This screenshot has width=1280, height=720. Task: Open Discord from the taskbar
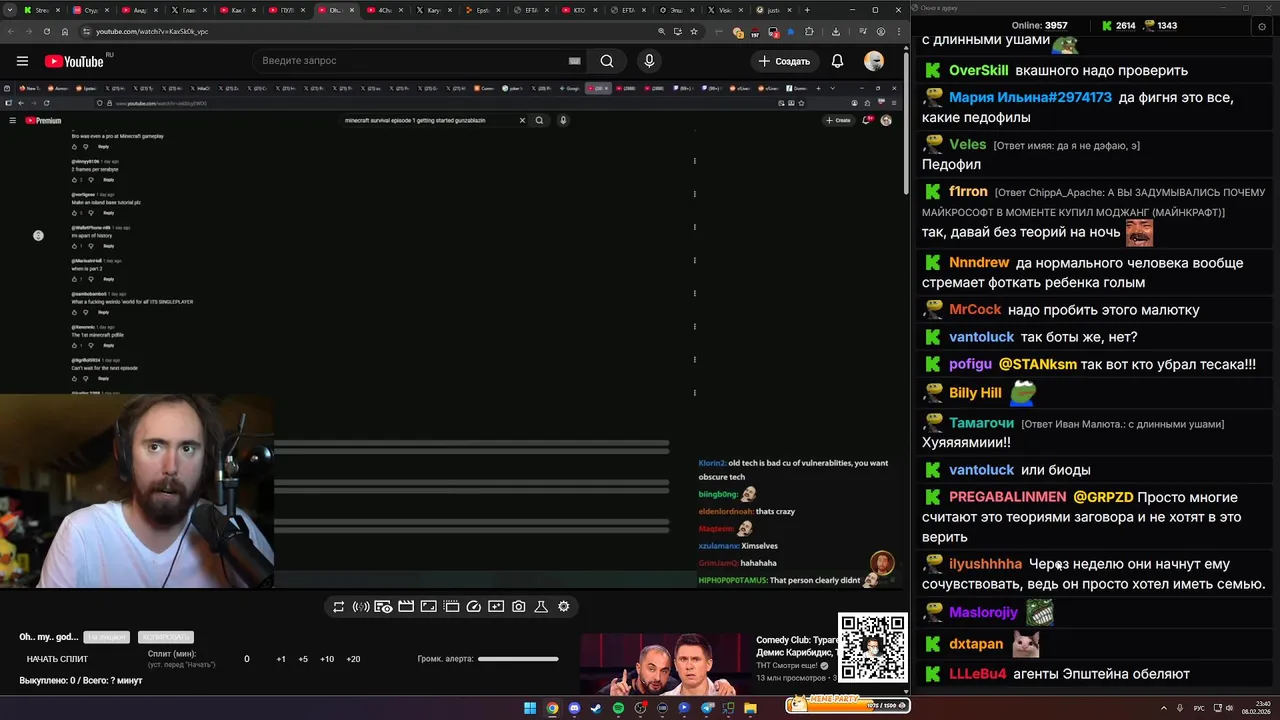(574, 708)
